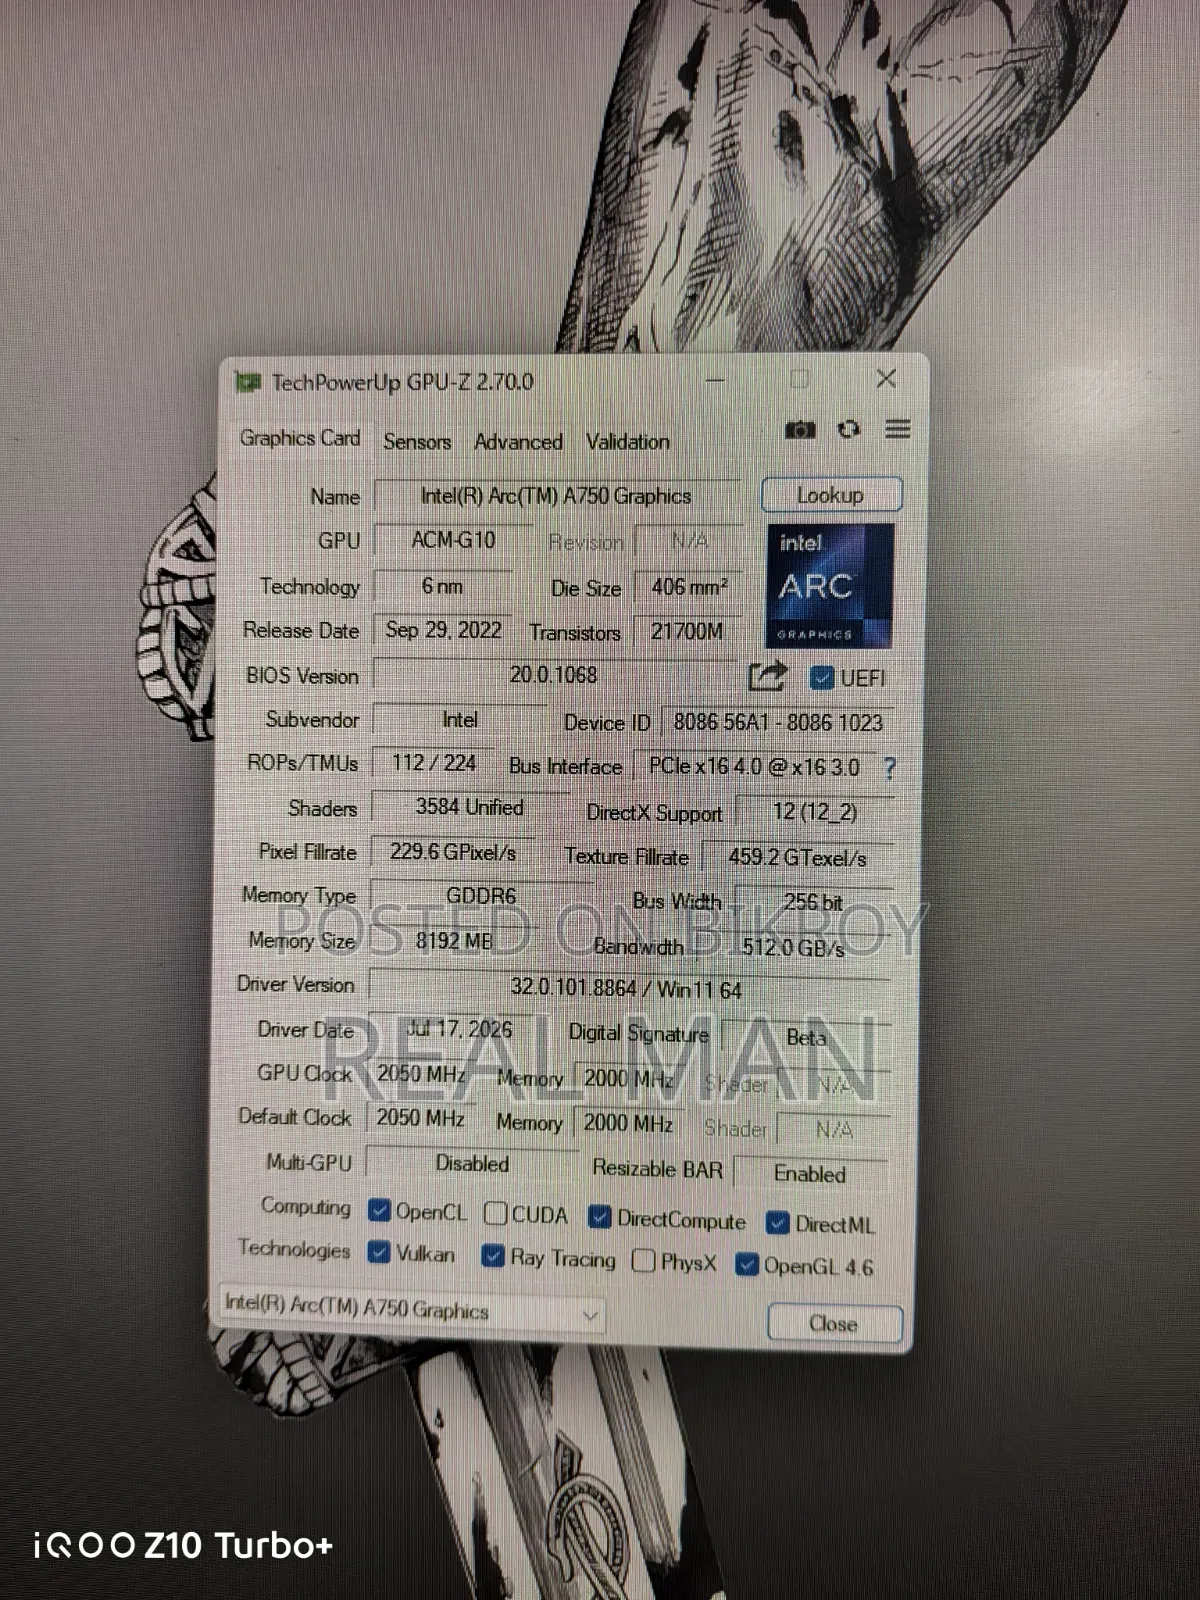Open the hamburger menu icon
Screen dimensions: 1200x1600
pos(898,429)
